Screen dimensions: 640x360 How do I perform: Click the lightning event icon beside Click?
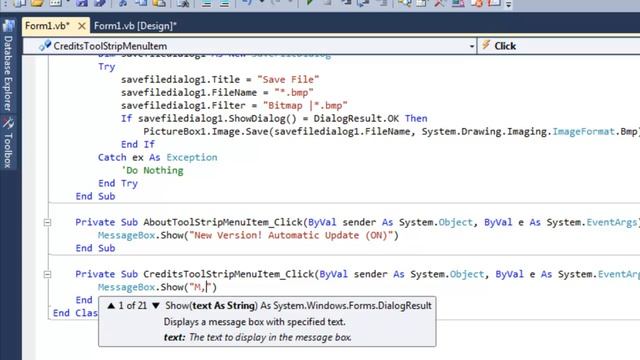coord(486,45)
